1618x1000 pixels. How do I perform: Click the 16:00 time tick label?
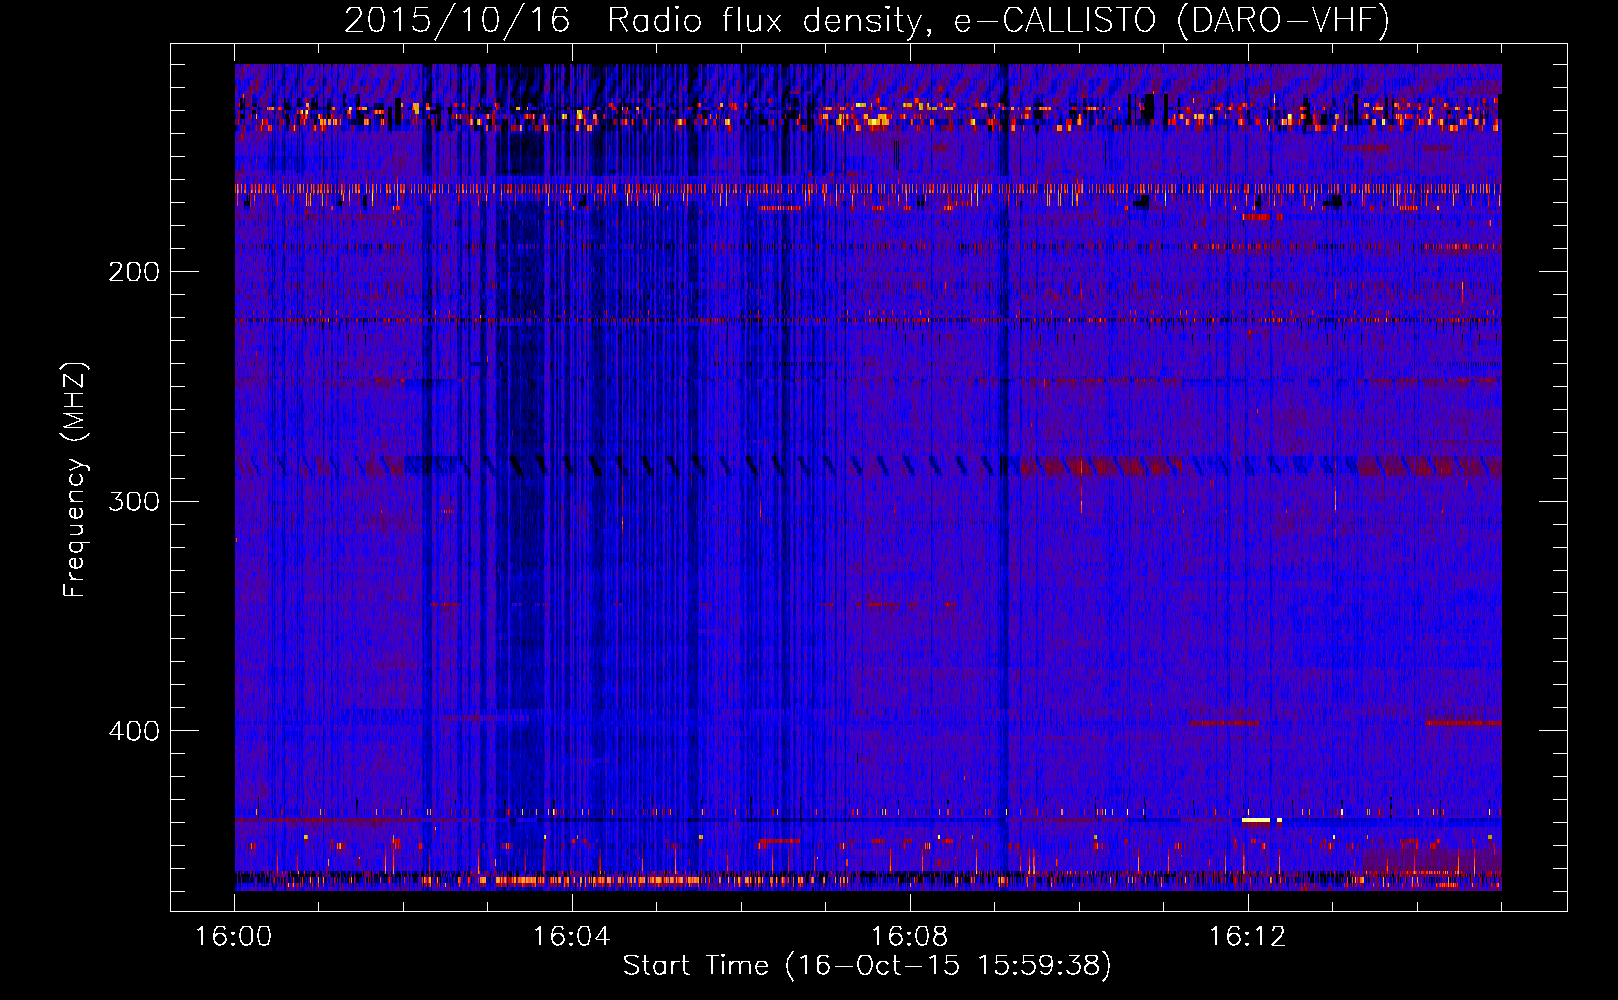click(233, 937)
